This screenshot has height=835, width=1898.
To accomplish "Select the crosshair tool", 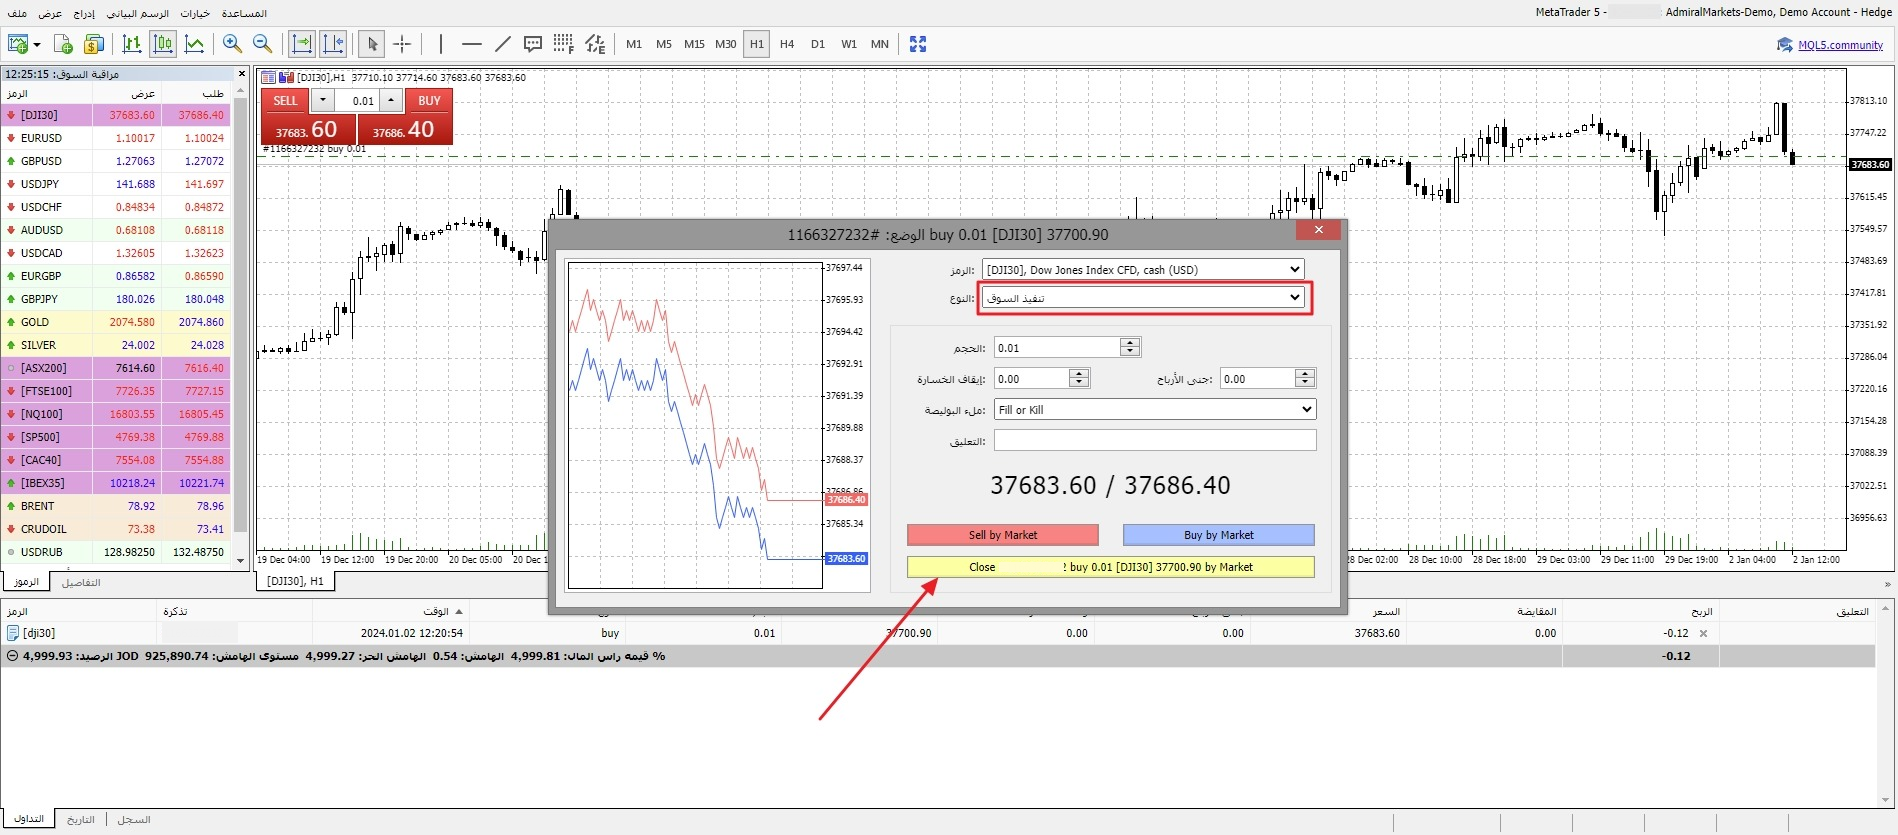I will point(402,44).
